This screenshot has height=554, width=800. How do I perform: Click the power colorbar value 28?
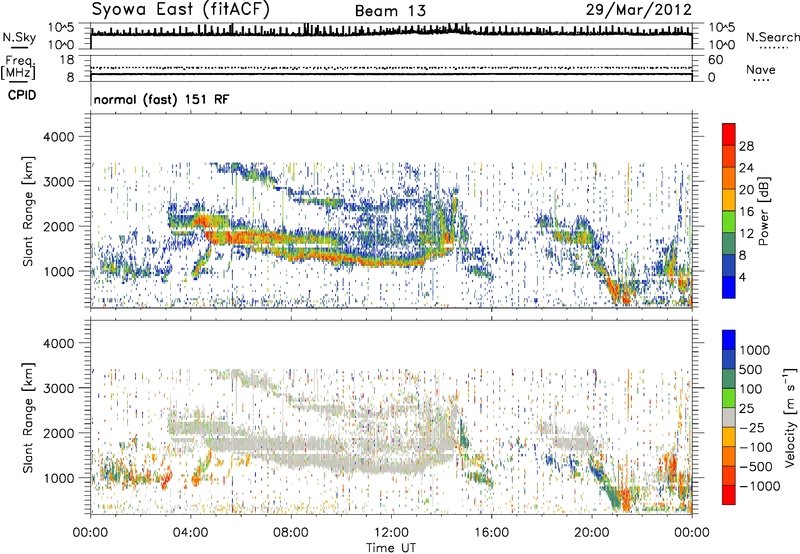(746, 146)
